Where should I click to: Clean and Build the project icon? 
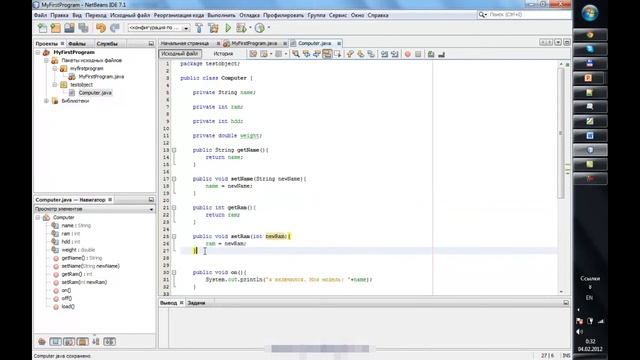(x=213, y=28)
